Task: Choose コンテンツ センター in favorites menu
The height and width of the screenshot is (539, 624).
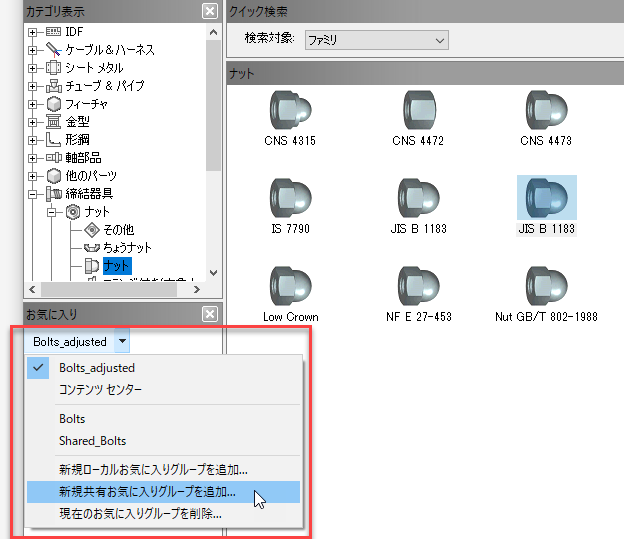Action: click(x=163, y=389)
